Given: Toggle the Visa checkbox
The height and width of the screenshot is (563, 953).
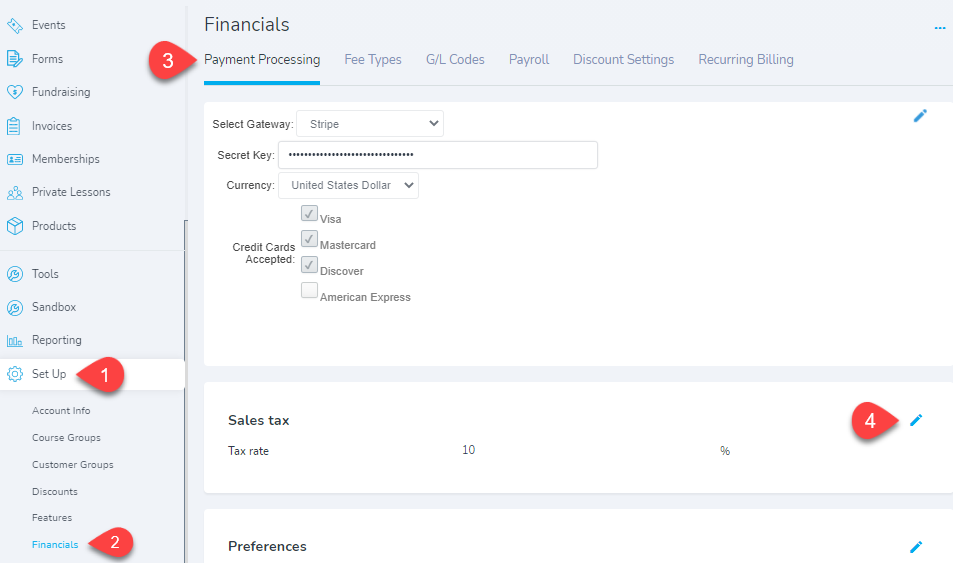Looking at the screenshot, I should point(309,213).
